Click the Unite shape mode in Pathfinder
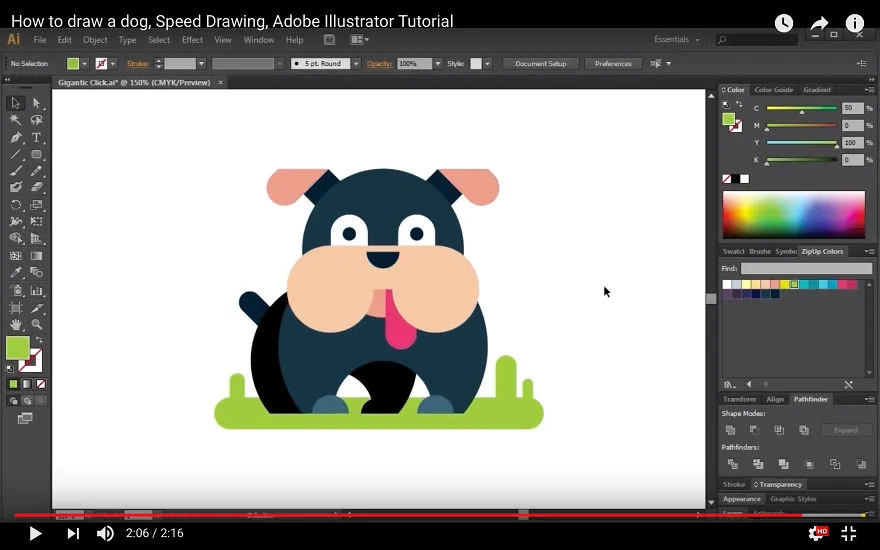This screenshot has width=880, height=550. click(x=730, y=430)
